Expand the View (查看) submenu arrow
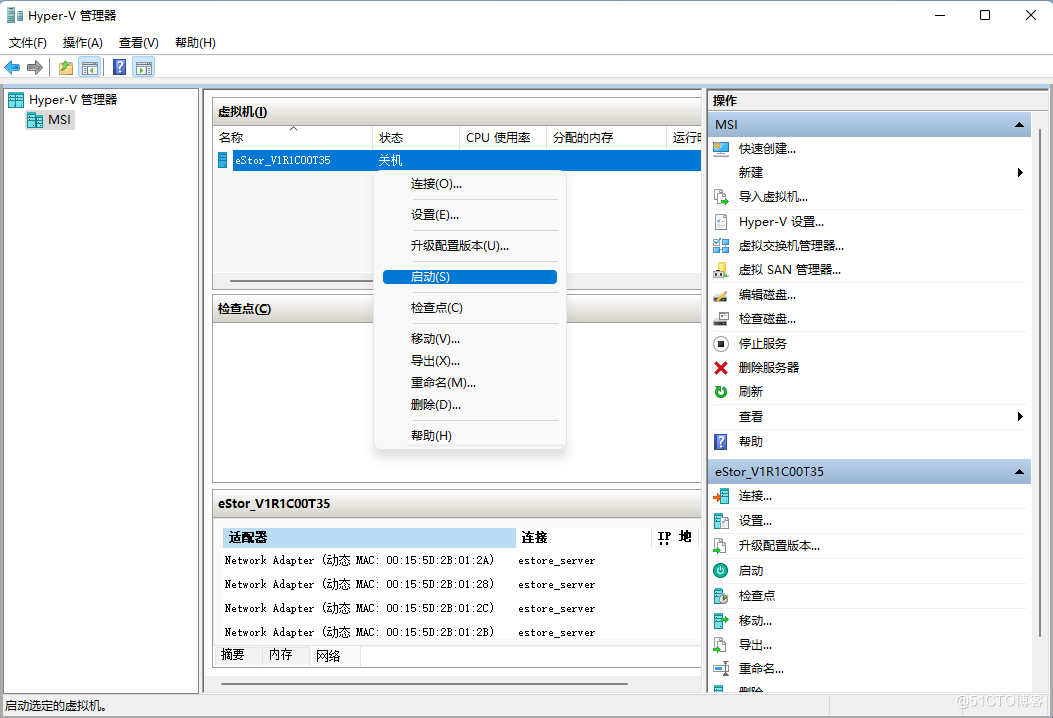This screenshot has width=1053, height=718. tap(1020, 417)
